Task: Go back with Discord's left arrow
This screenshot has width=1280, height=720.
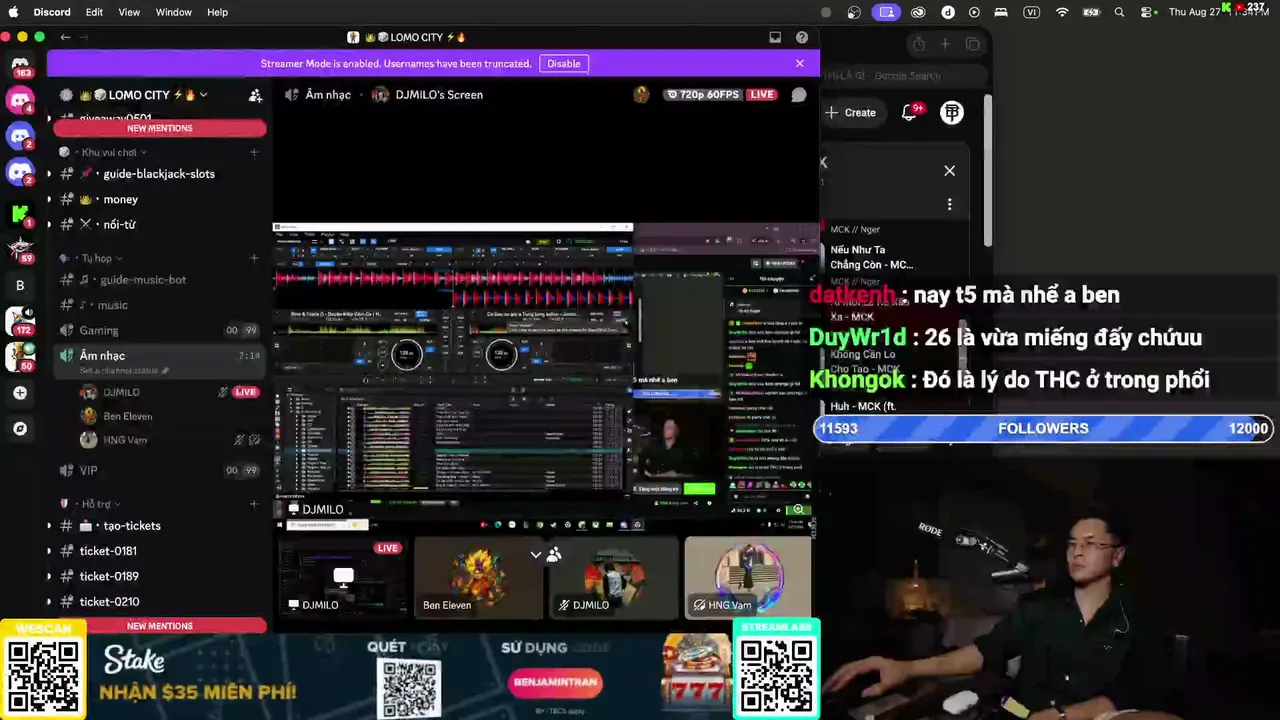Action: click(66, 37)
